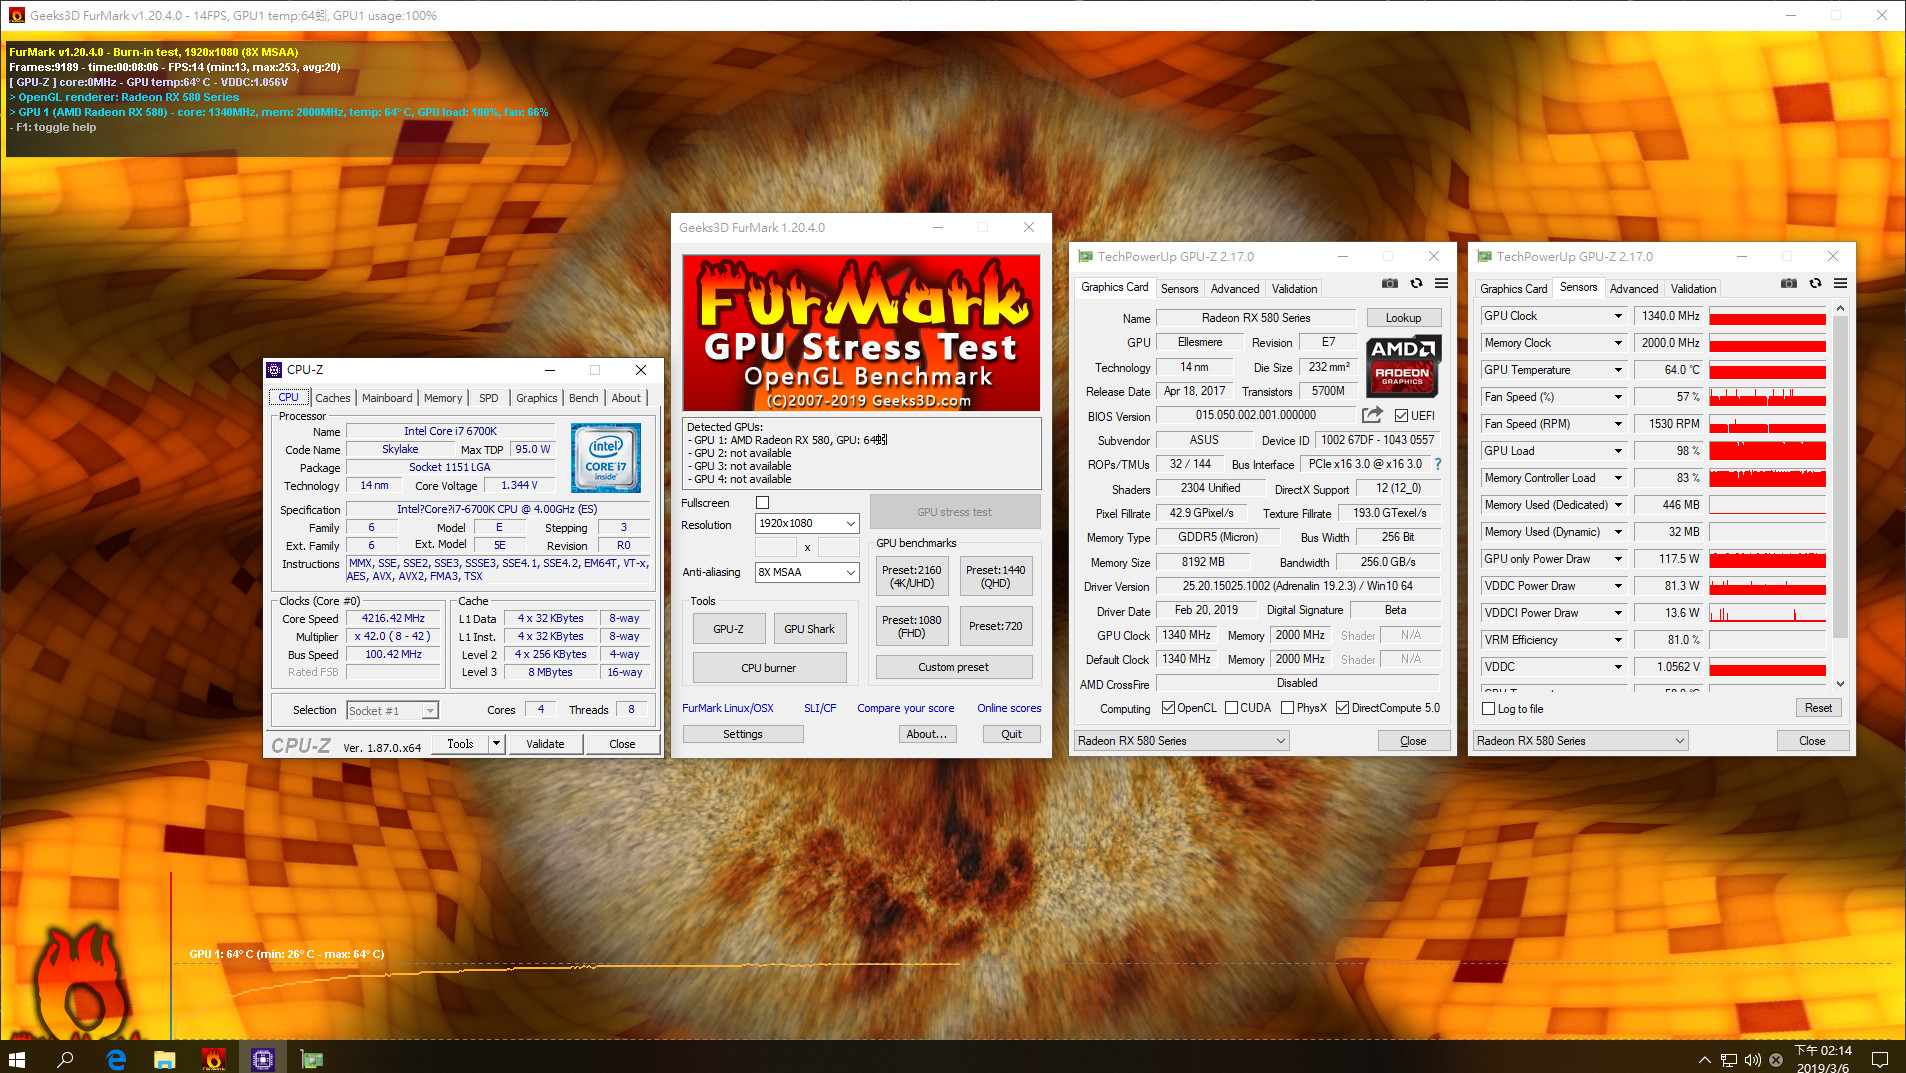Open Anti-aliasing 8X MSAA dropdown

(x=807, y=572)
